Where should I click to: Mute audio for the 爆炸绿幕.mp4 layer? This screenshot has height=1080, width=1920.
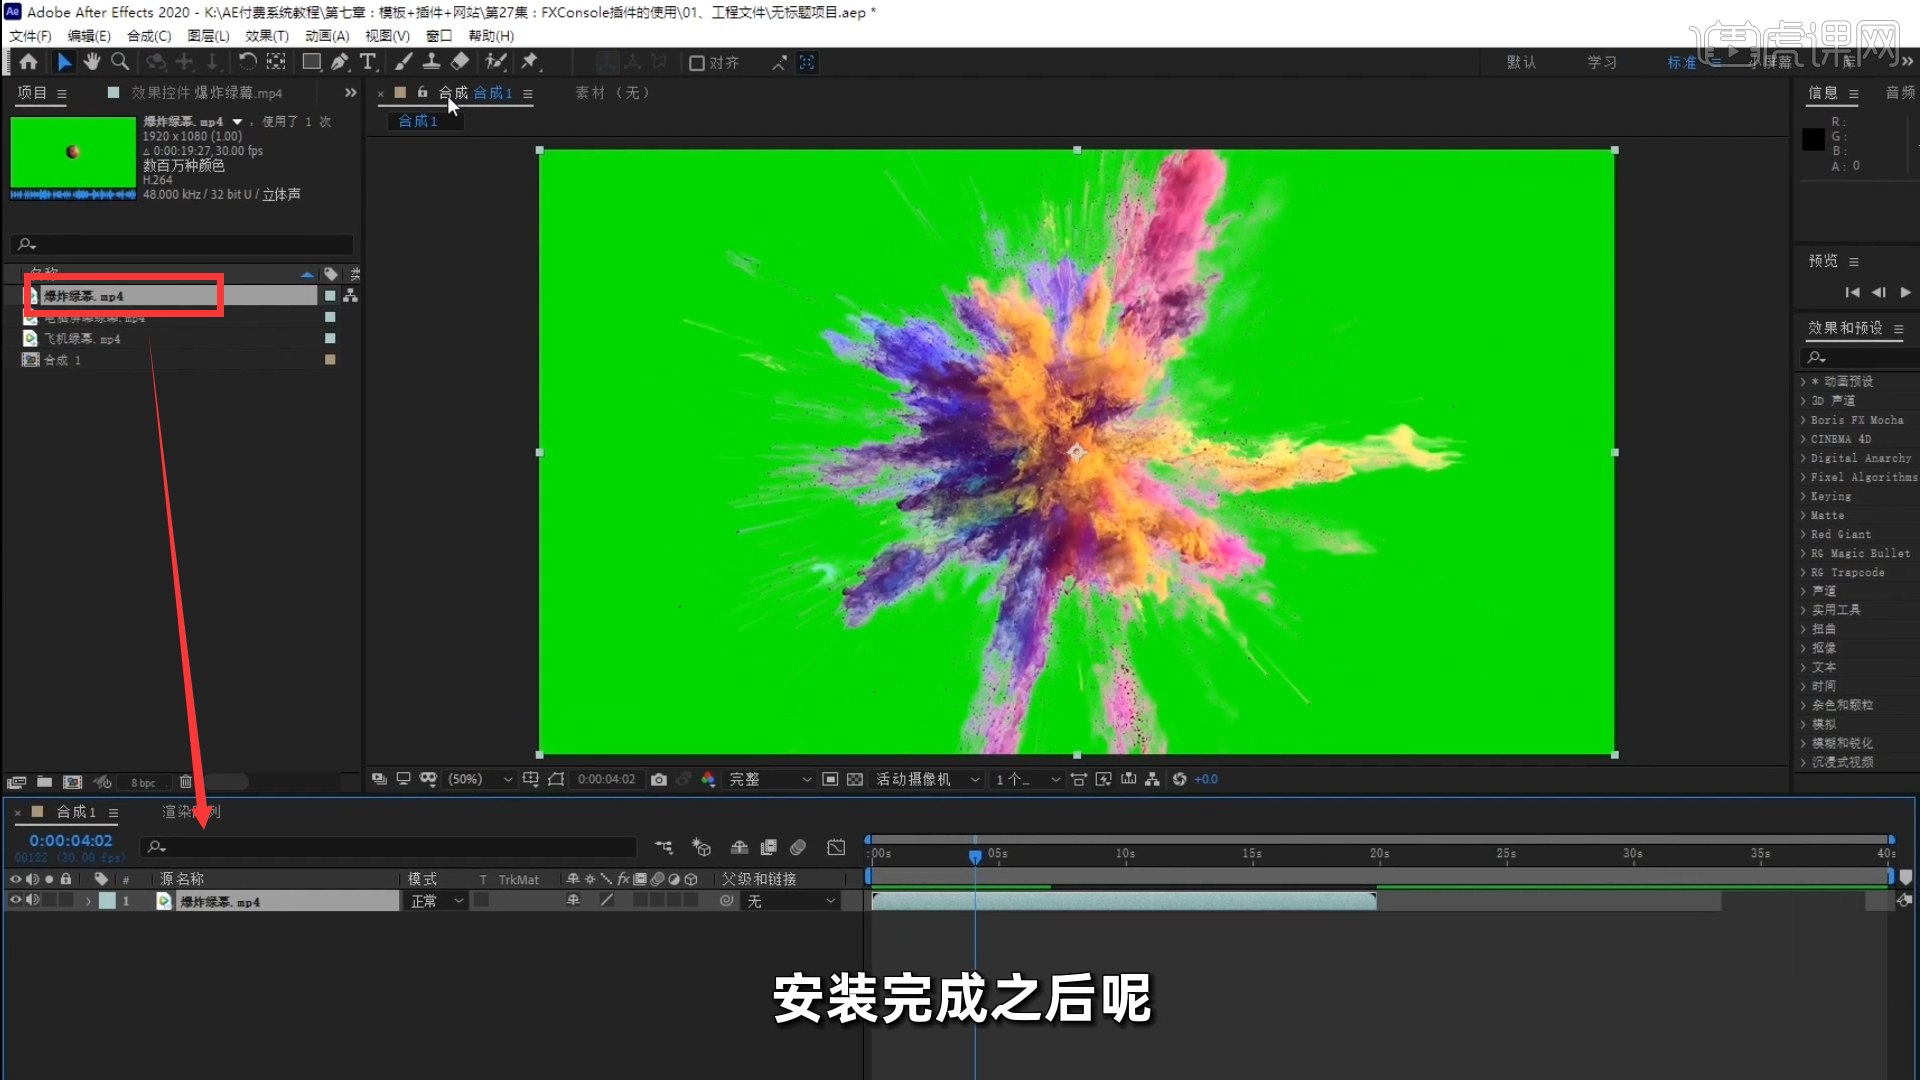[x=31, y=900]
